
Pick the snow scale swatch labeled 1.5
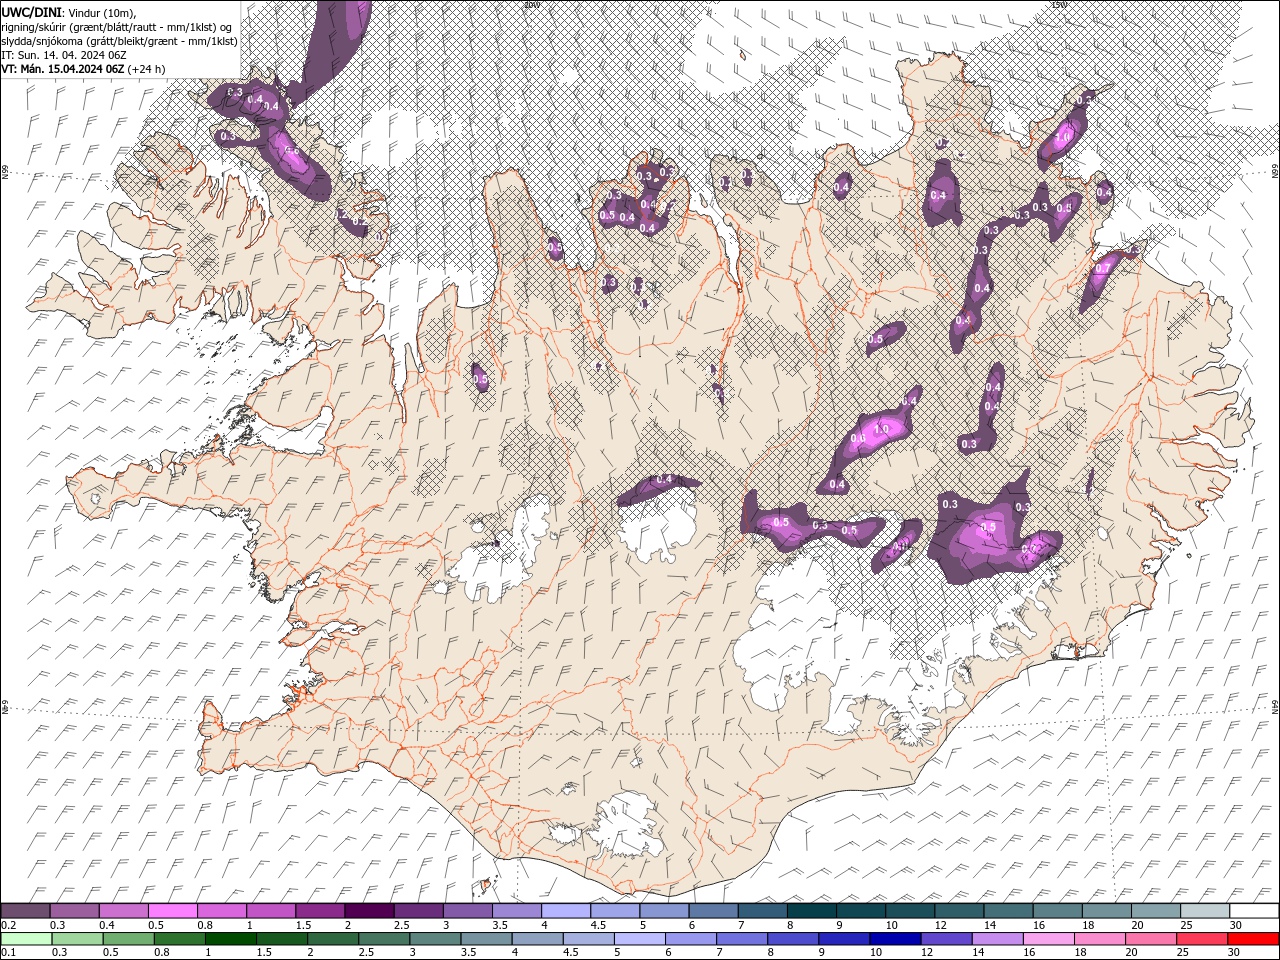click(x=319, y=911)
